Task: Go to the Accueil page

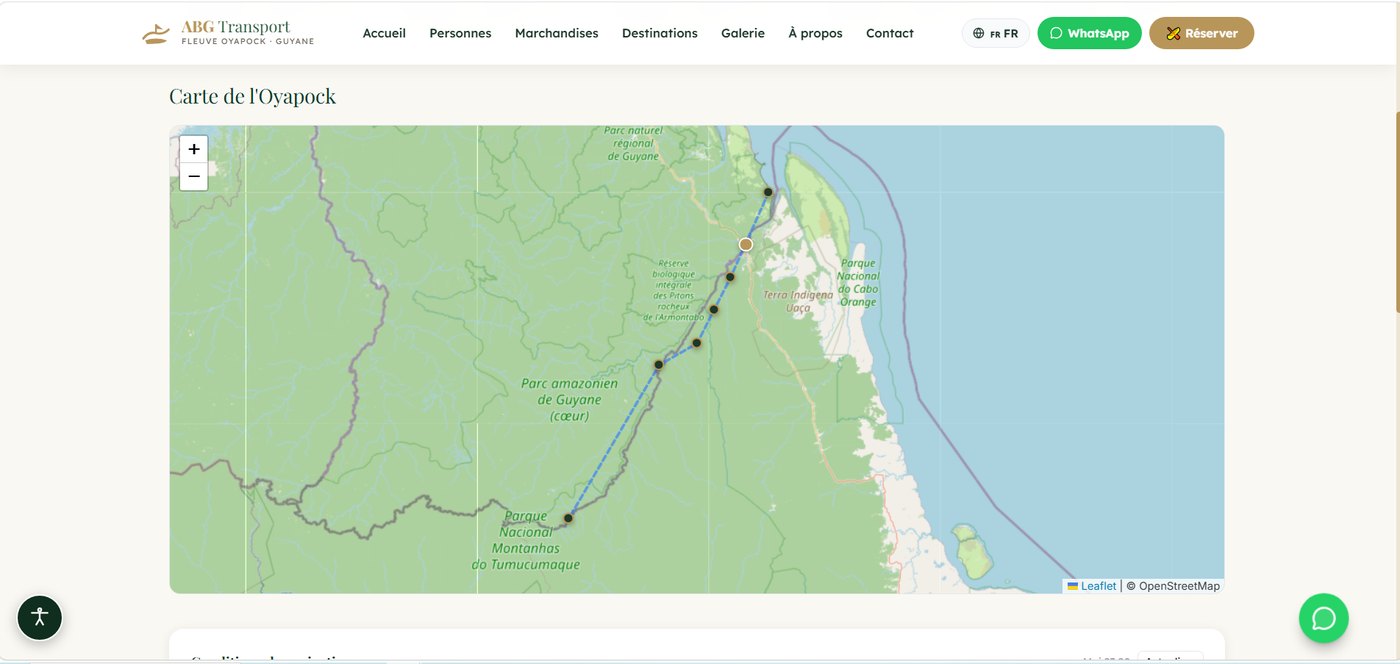Action: tap(384, 33)
